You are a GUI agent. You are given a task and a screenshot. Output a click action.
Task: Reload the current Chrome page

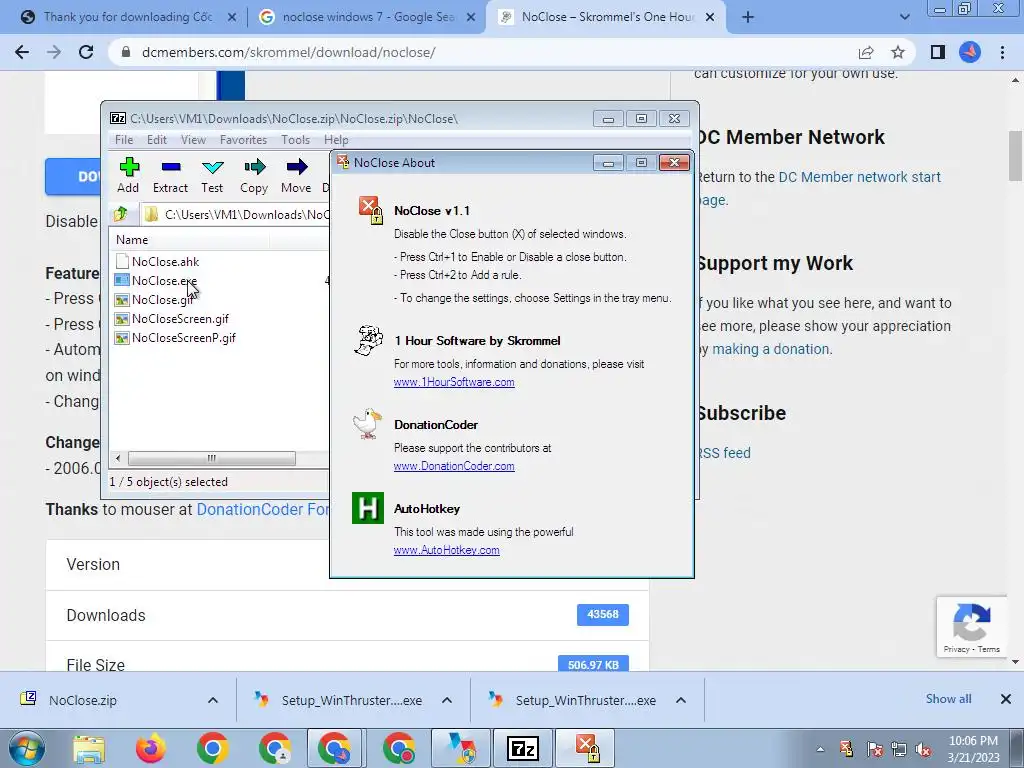coord(86,52)
